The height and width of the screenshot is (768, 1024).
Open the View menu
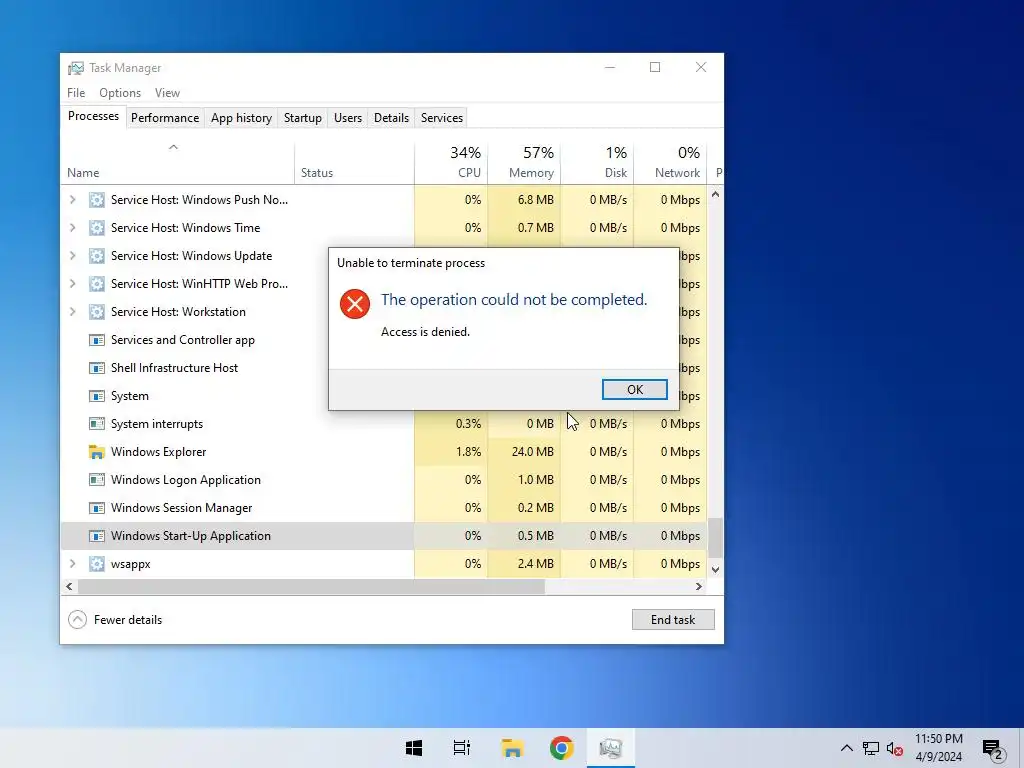pos(167,93)
